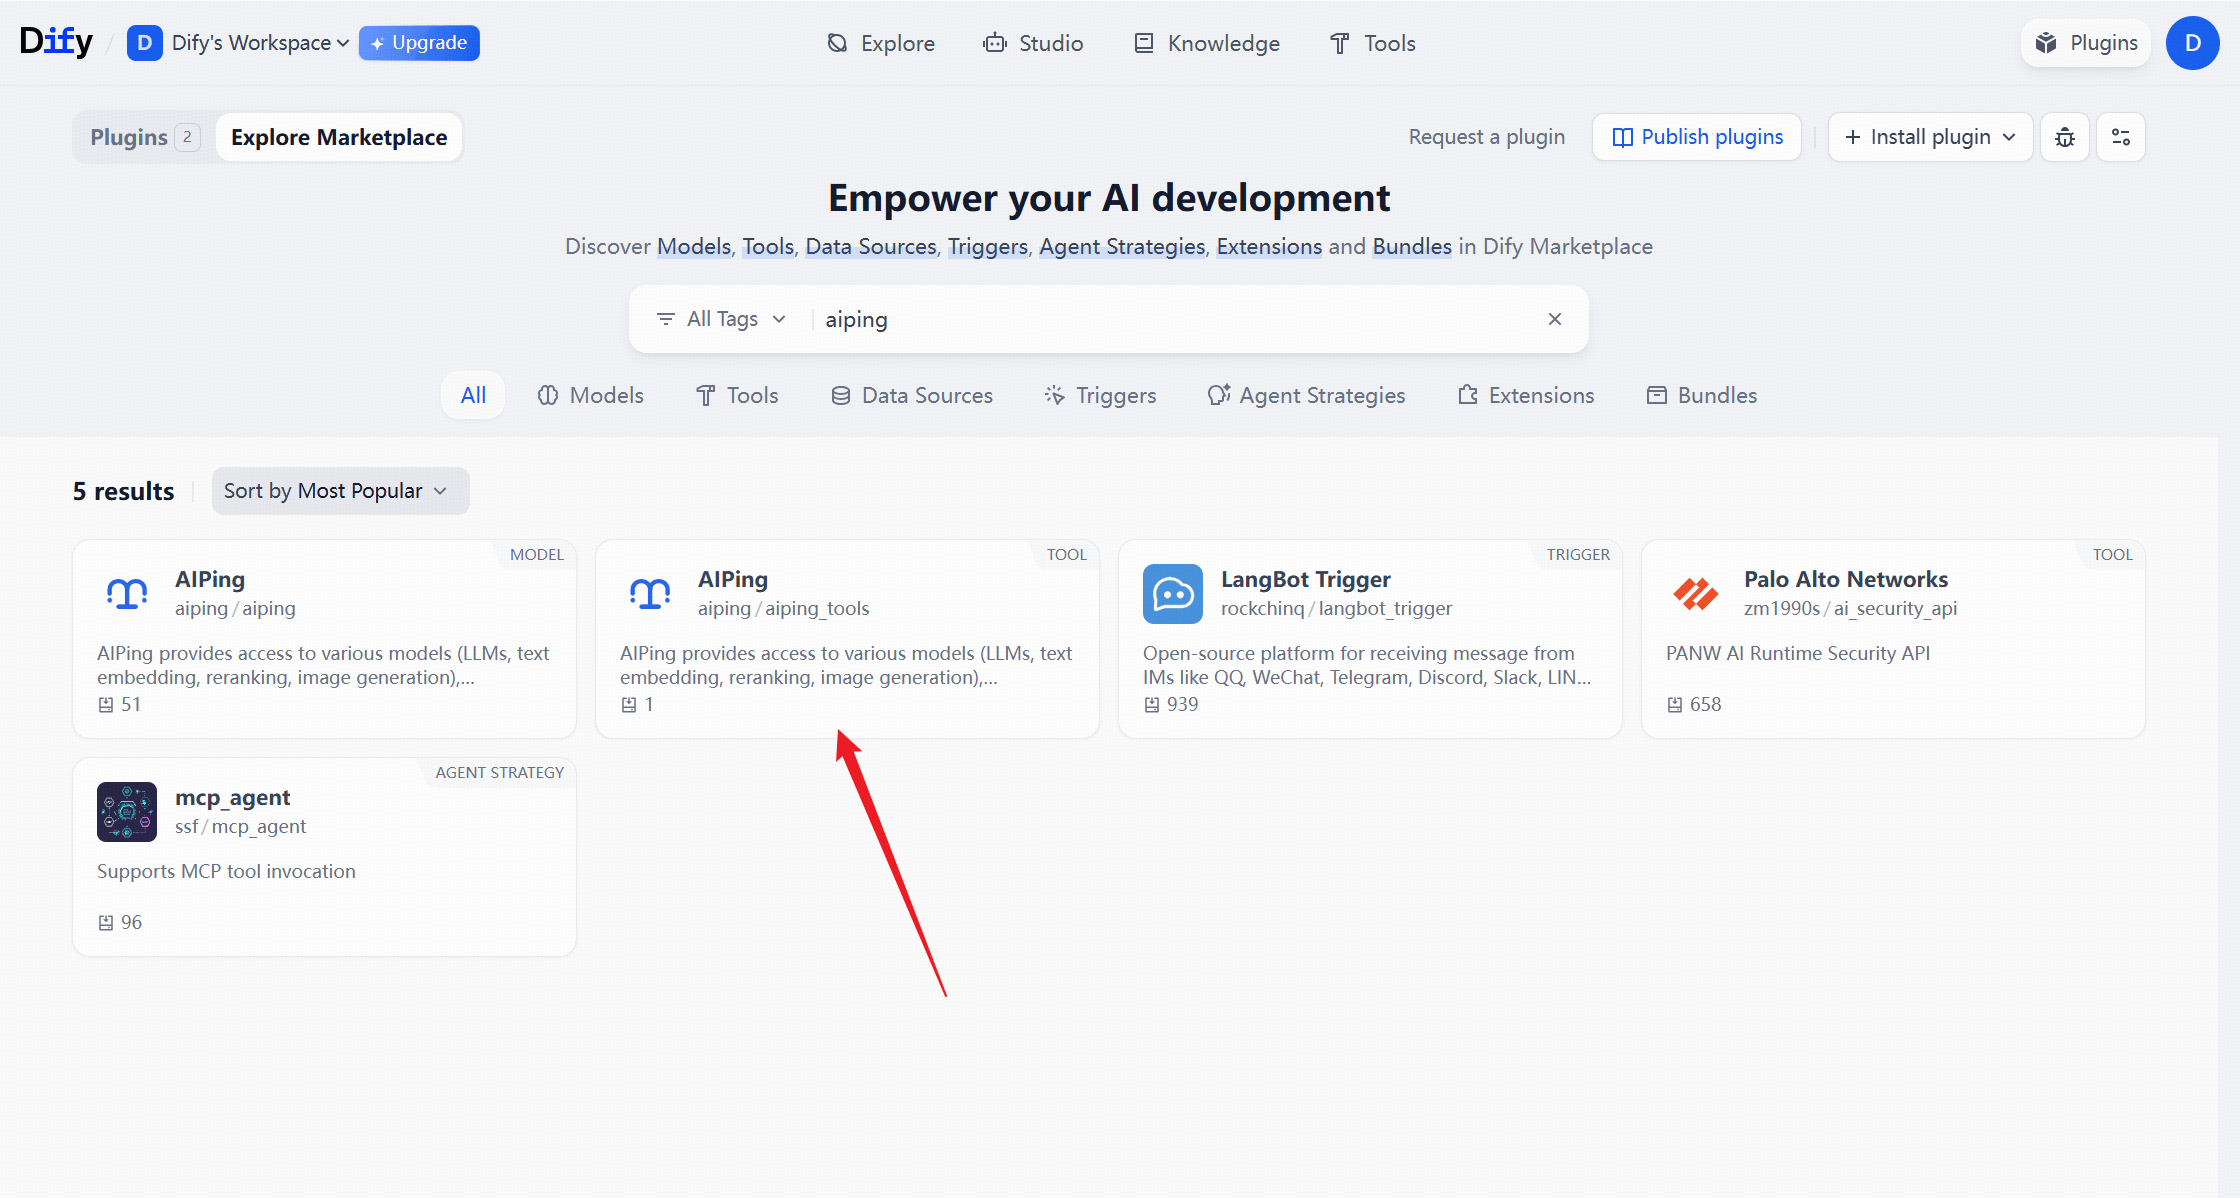Open Request a plugin link
The height and width of the screenshot is (1198, 2240).
pos(1486,137)
